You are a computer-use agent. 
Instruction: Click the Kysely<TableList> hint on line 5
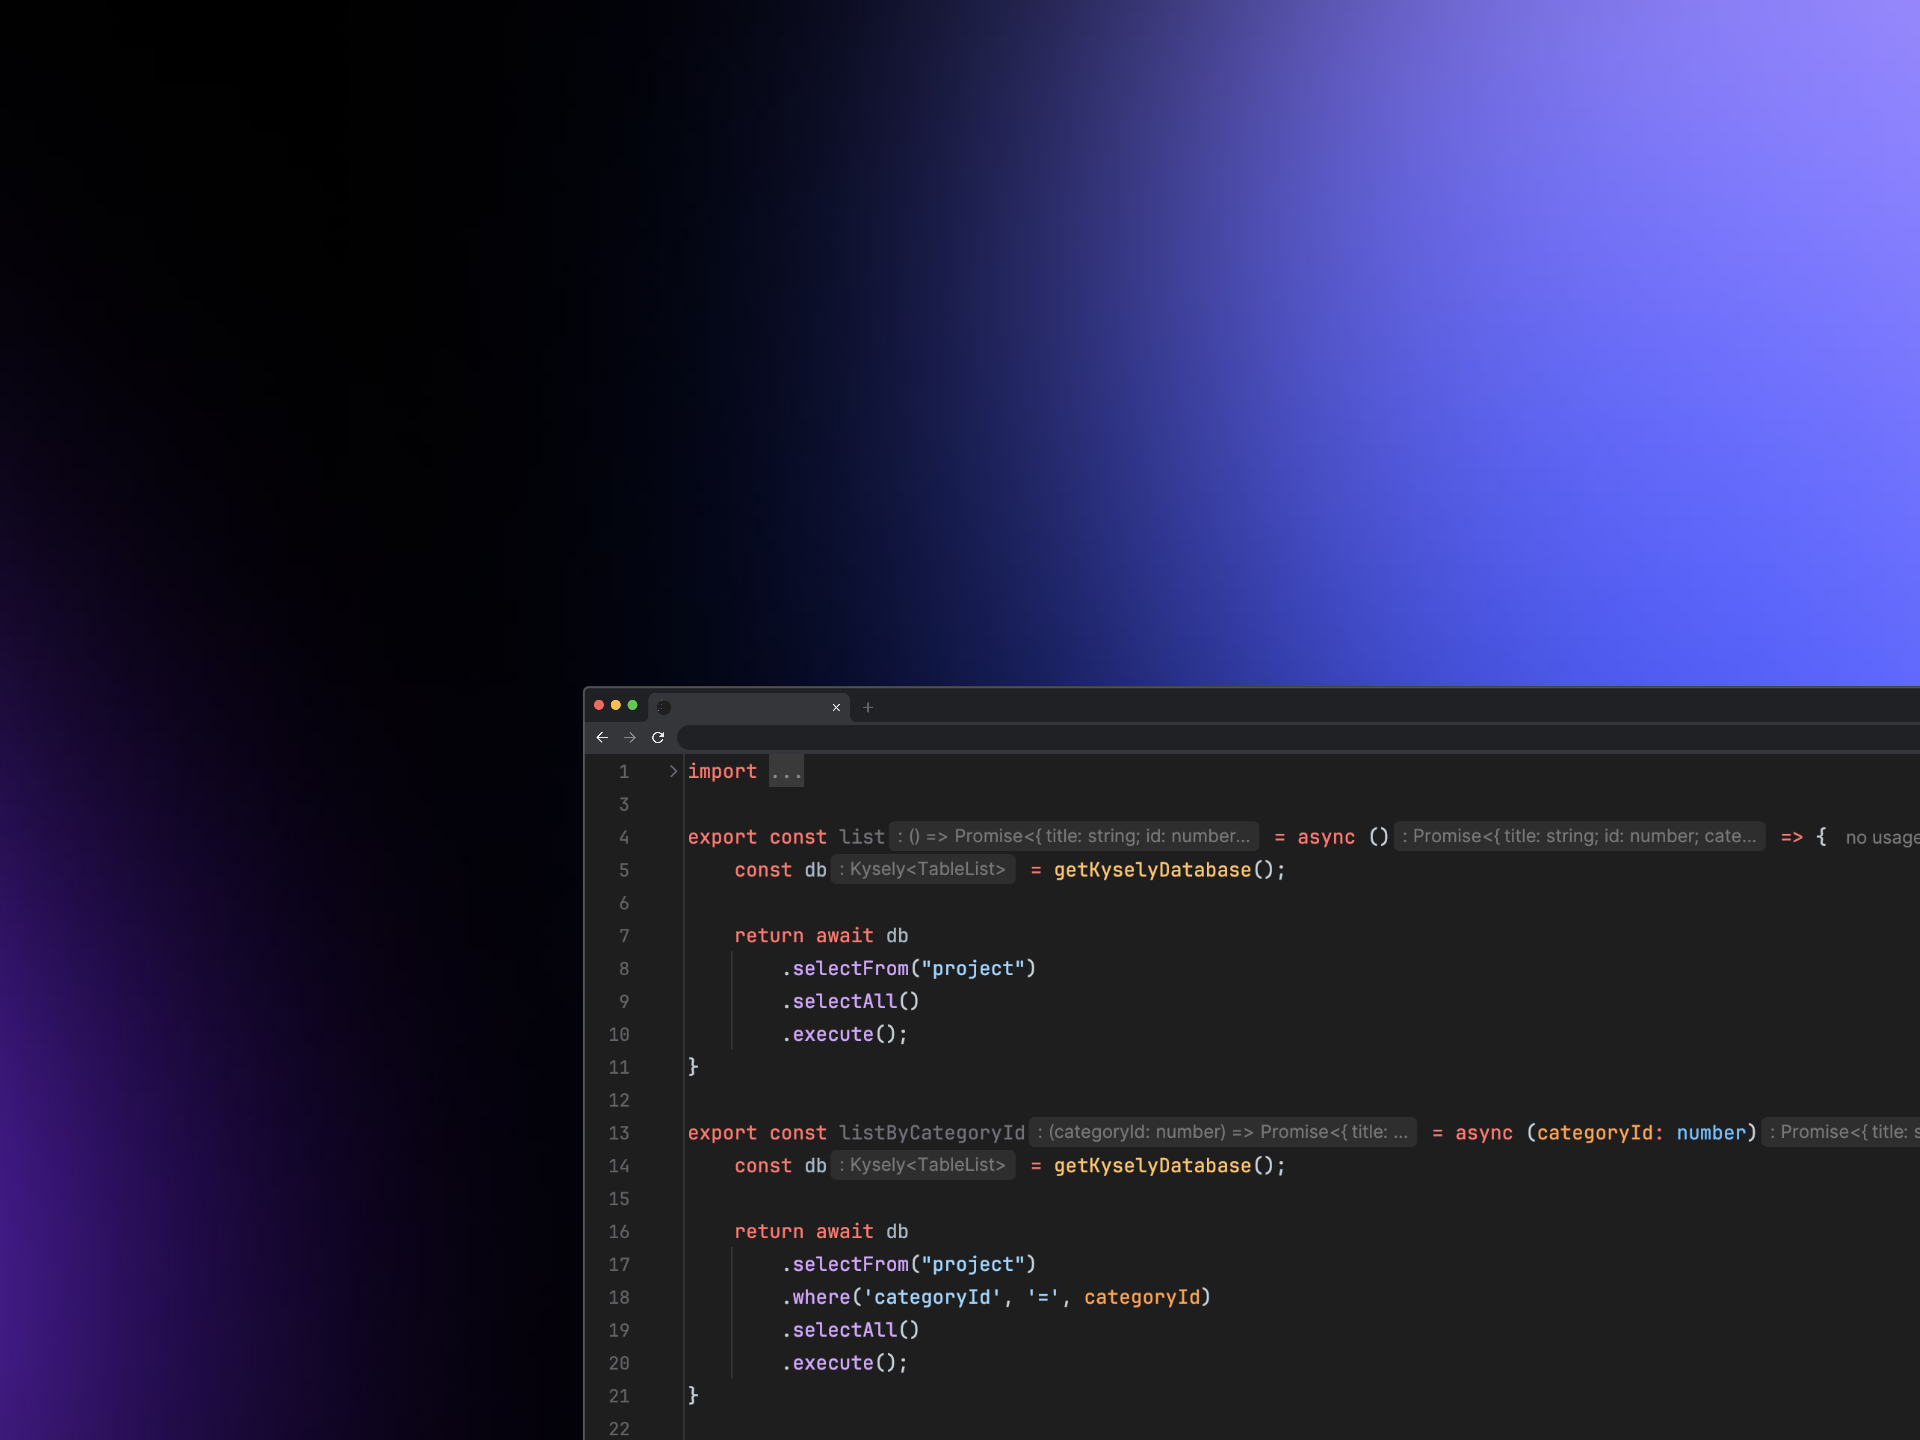tap(923, 869)
